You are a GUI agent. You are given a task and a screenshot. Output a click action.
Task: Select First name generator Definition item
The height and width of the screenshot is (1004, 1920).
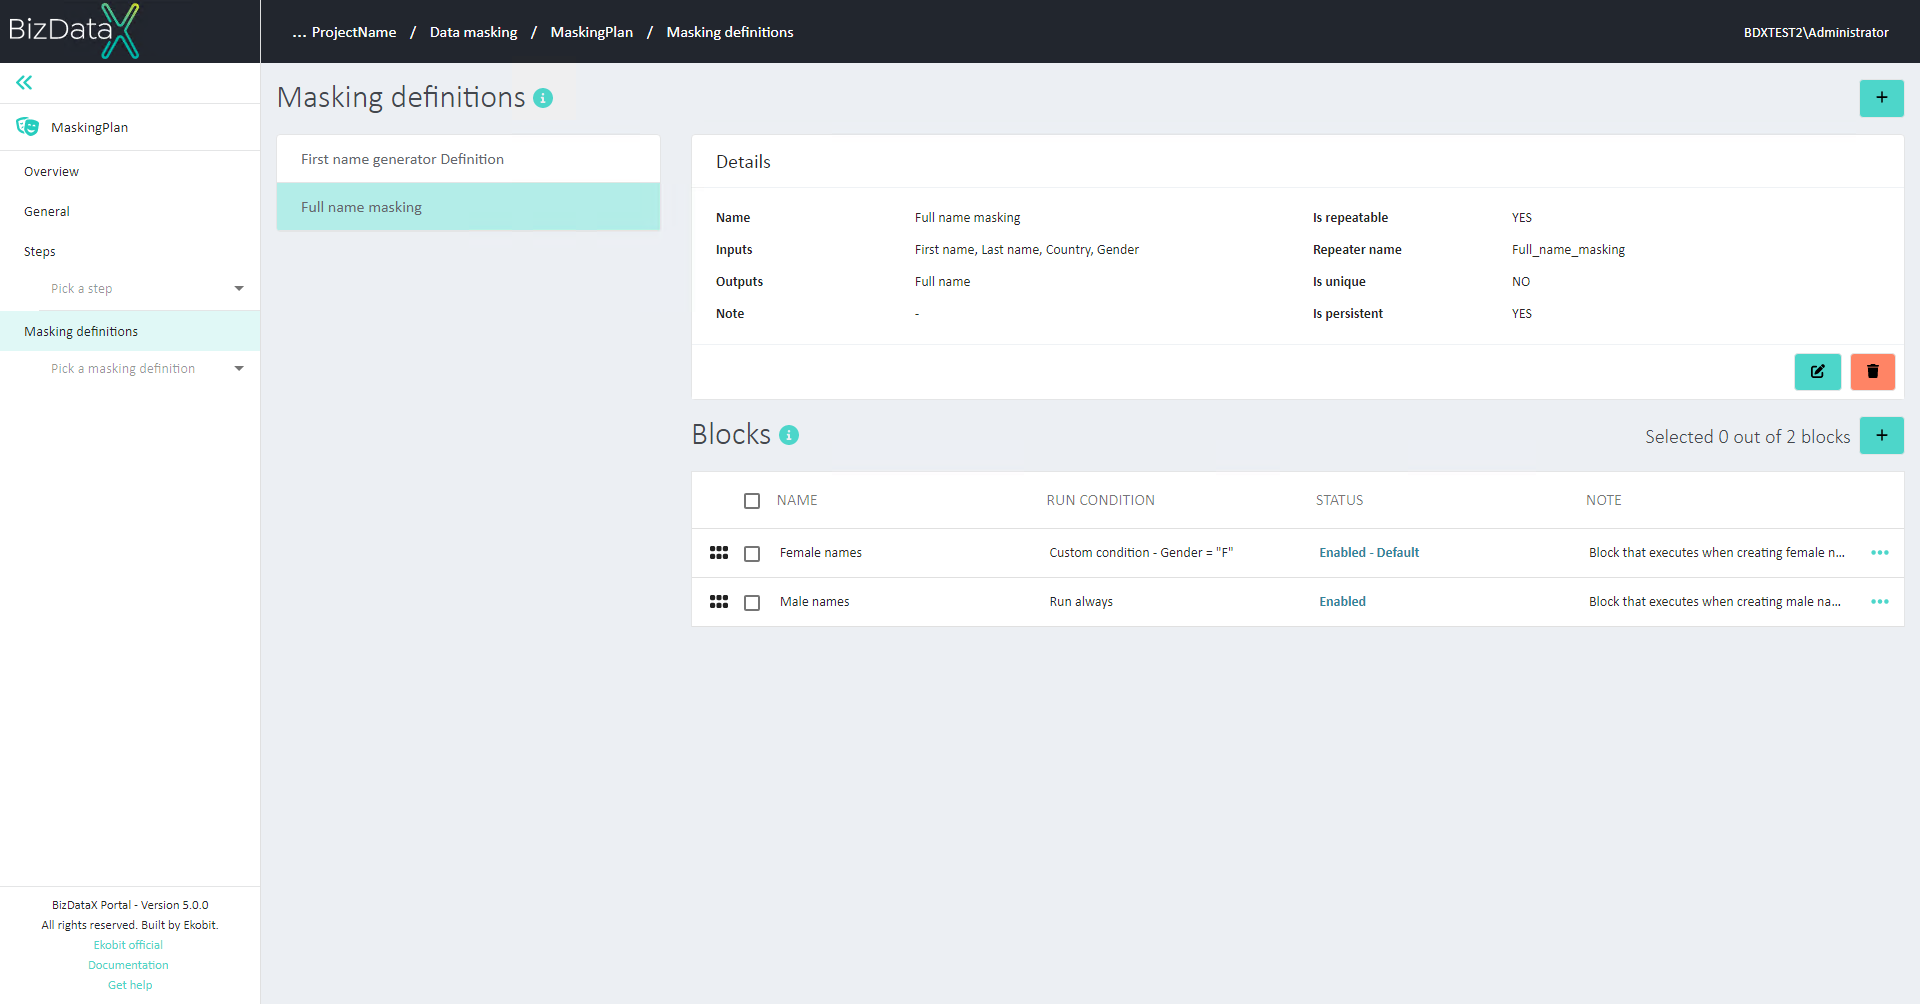[x=468, y=159]
